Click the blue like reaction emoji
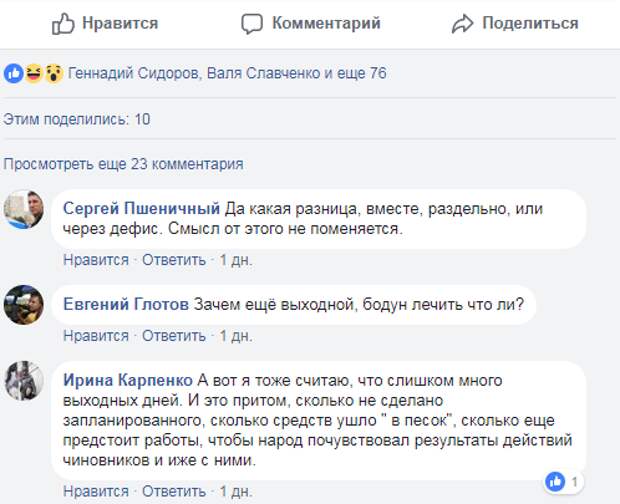The image size is (620, 504). (x=13, y=73)
